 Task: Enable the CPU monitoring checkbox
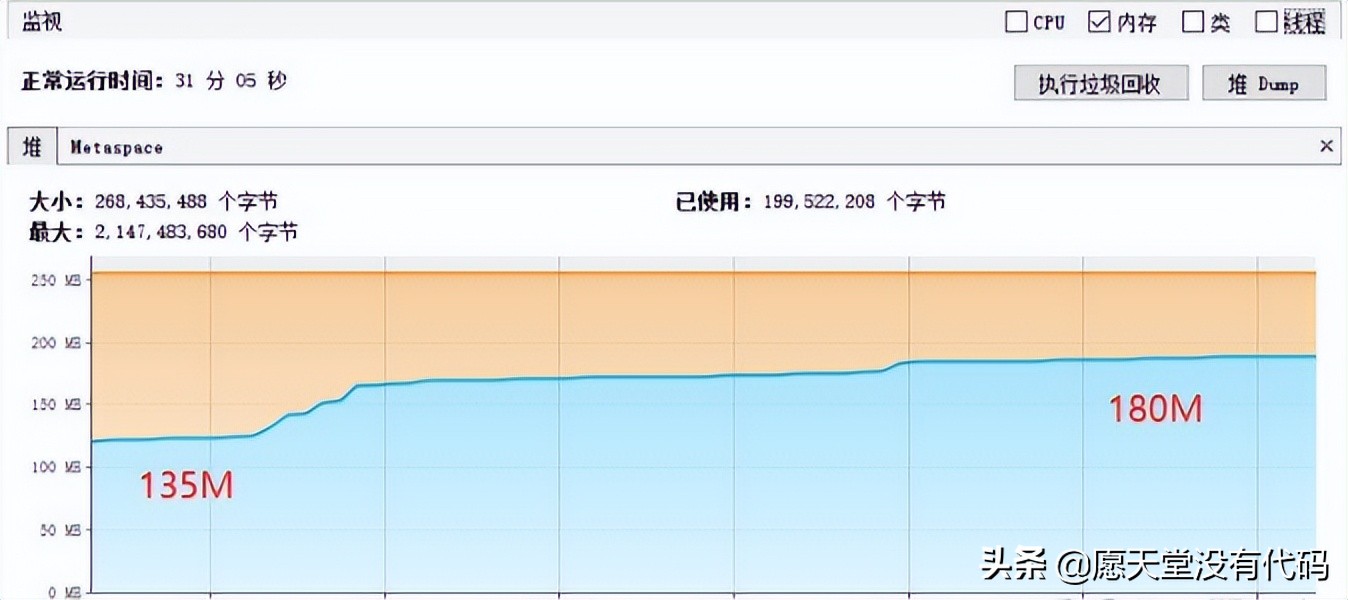pos(1016,21)
